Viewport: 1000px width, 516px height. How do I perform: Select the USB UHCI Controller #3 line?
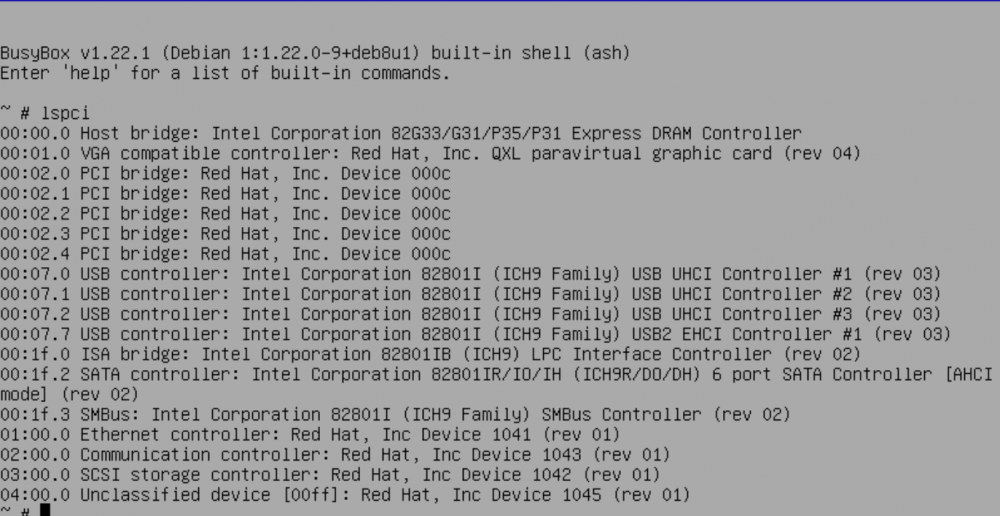tap(471, 314)
